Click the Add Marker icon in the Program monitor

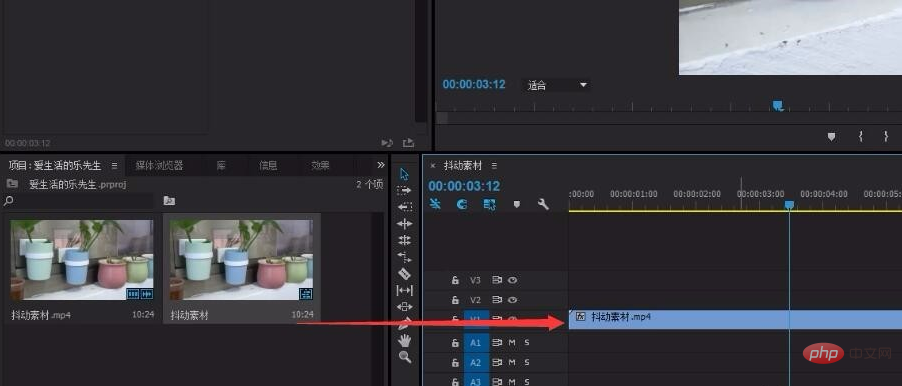coord(831,137)
